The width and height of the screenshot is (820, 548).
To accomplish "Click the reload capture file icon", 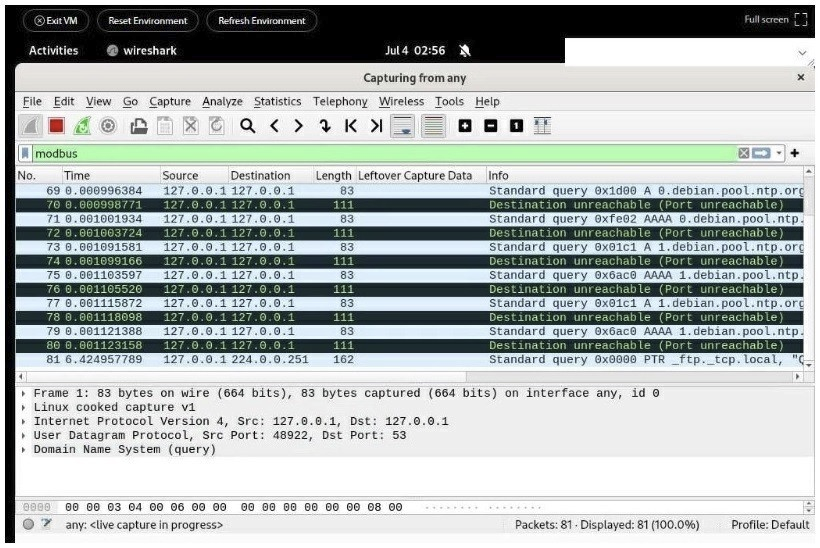I will [x=216, y=126].
